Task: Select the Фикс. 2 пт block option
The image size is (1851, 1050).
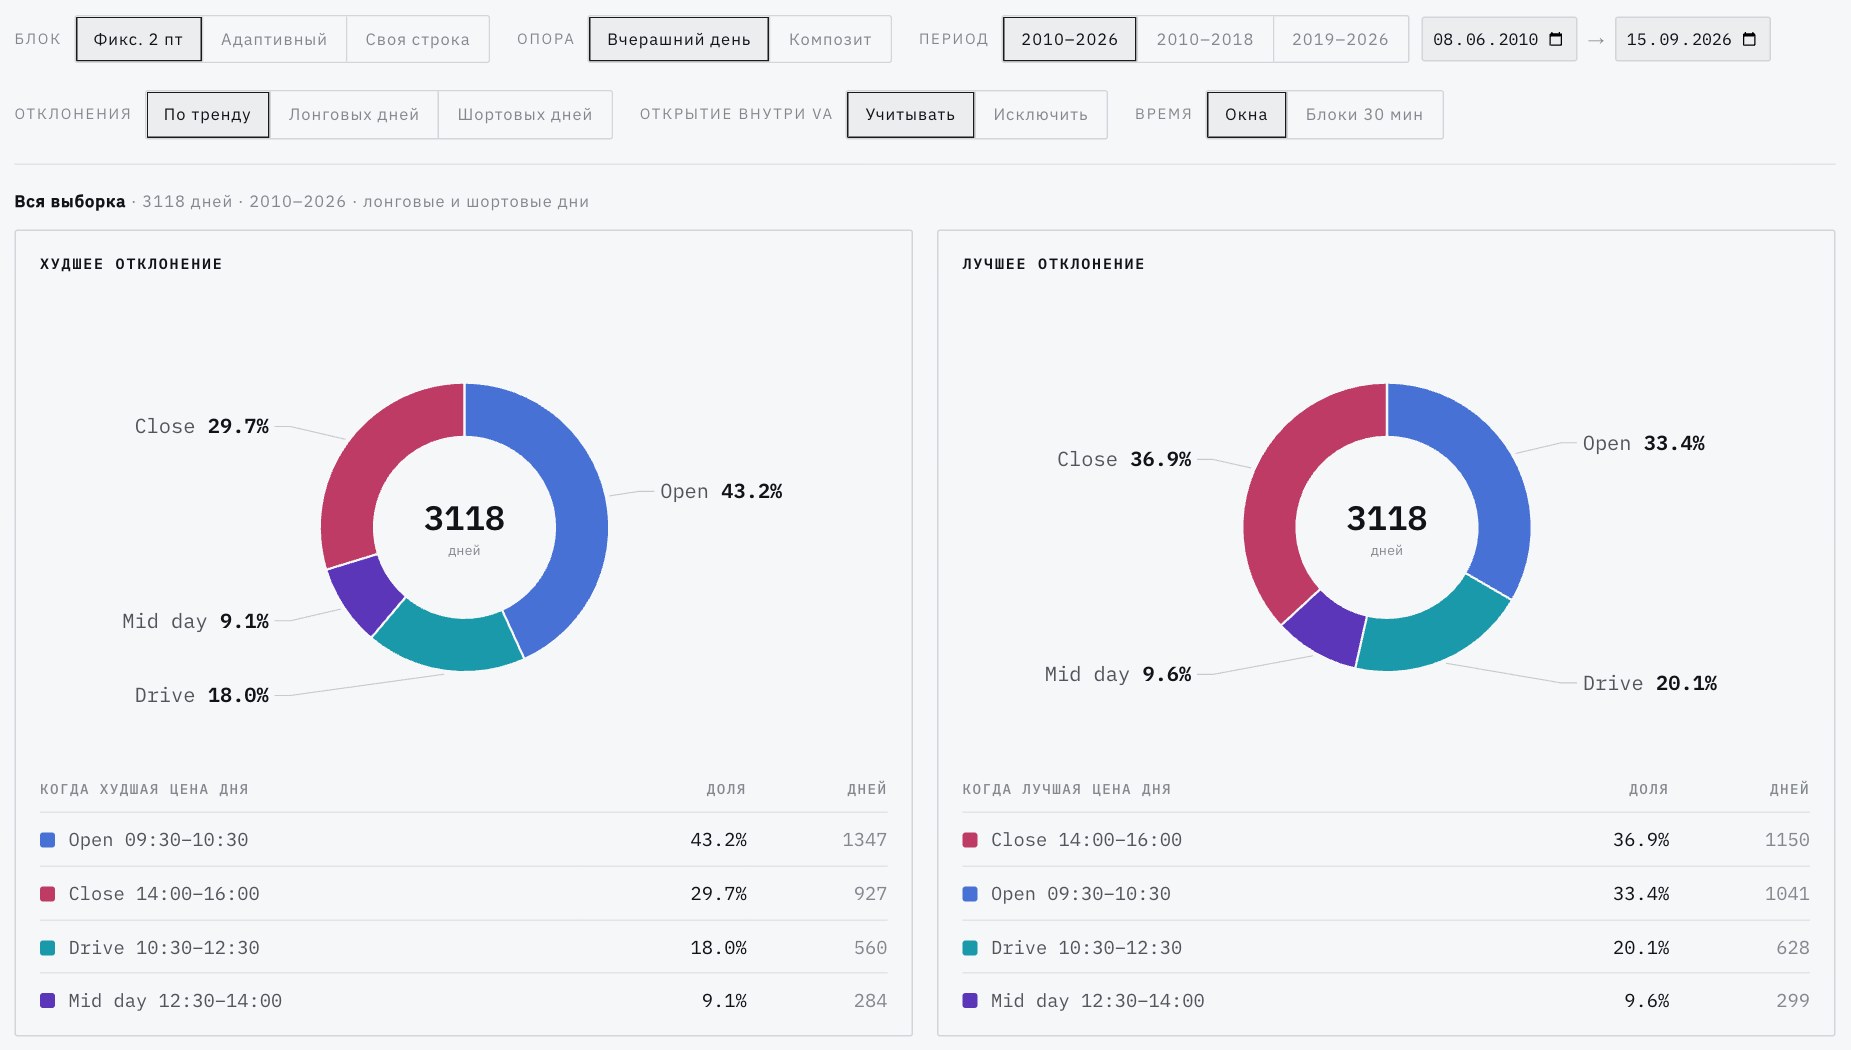Action: (139, 39)
